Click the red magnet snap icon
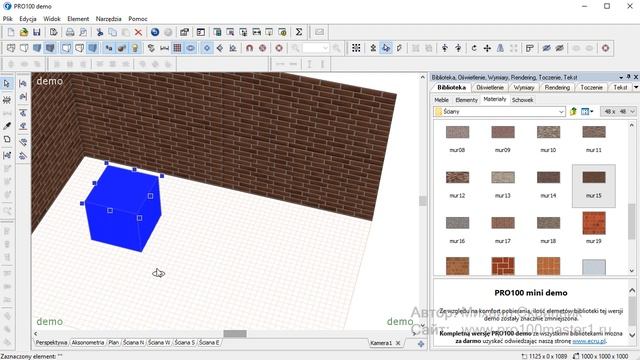Viewport: 640px width, 360px height. (x=249, y=48)
